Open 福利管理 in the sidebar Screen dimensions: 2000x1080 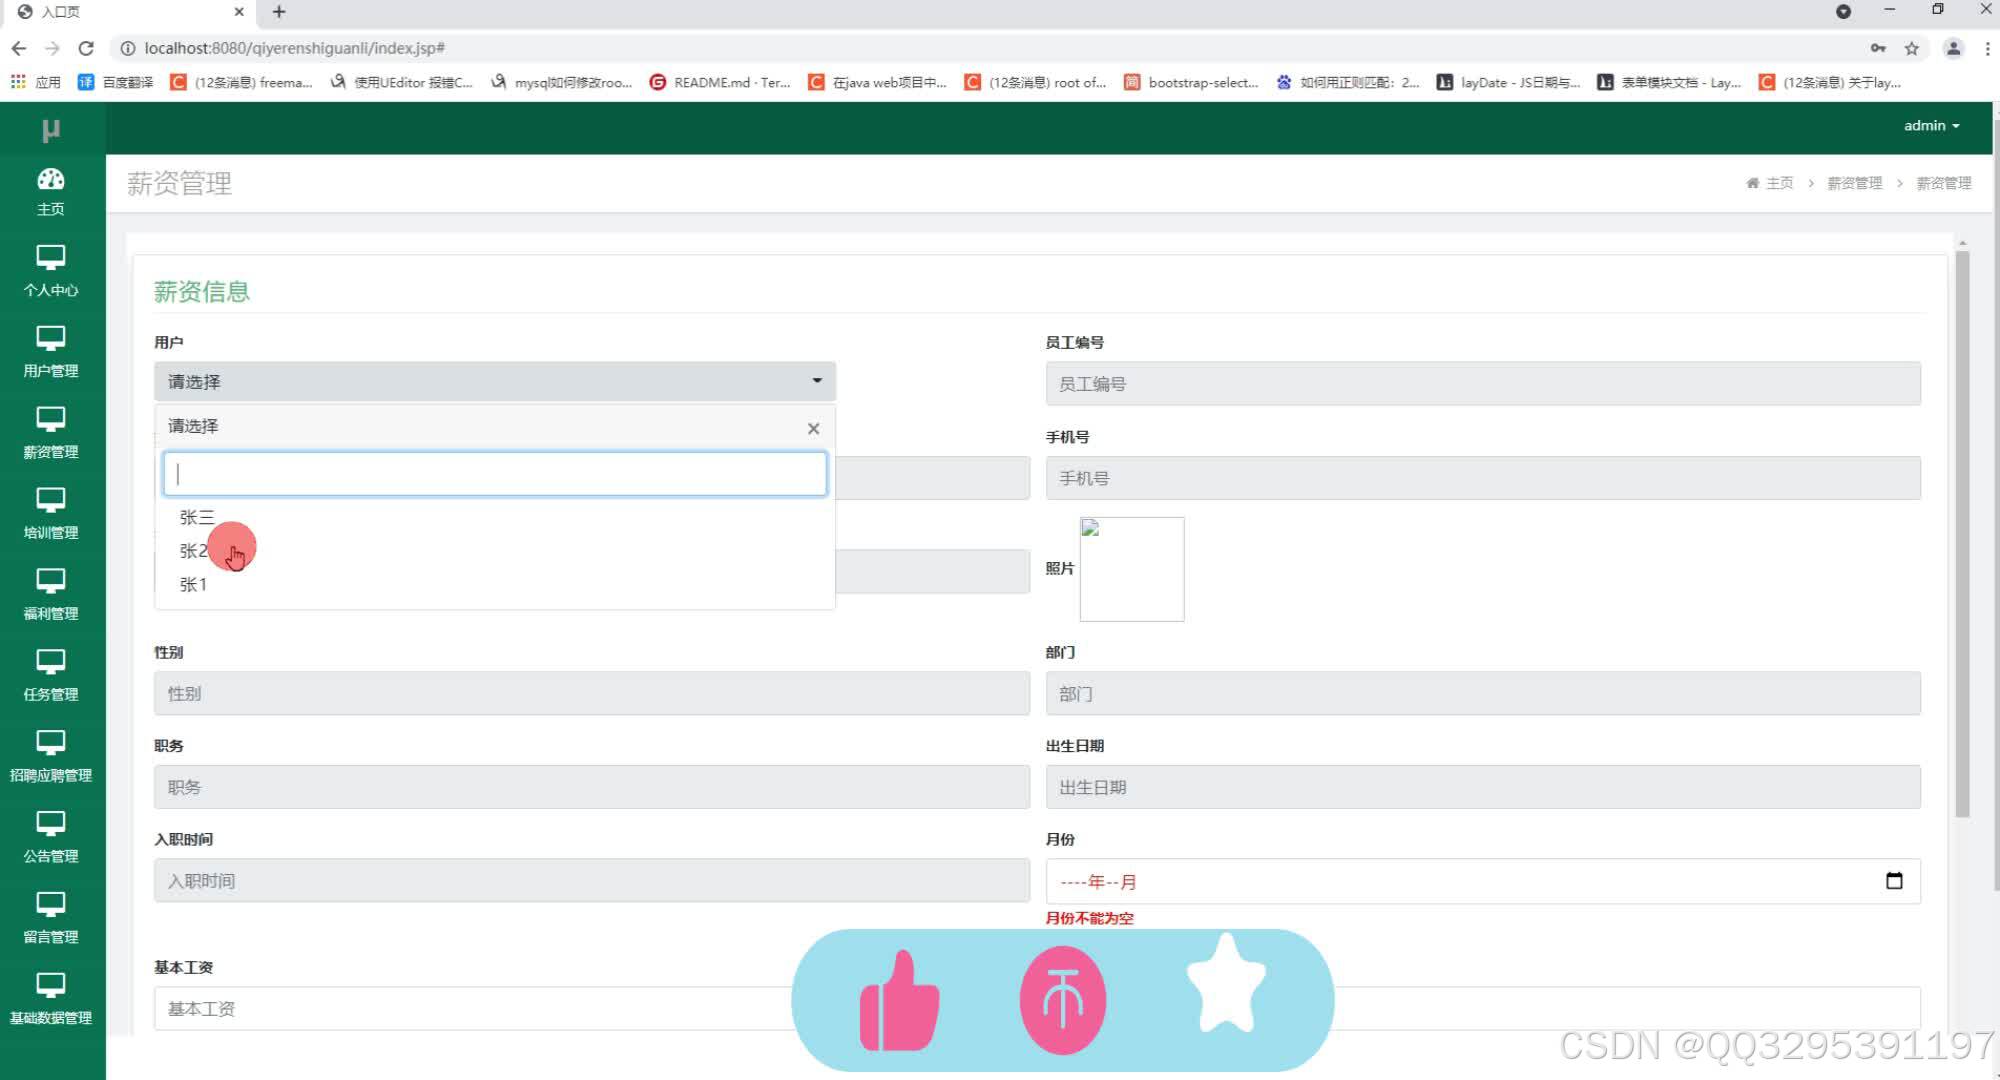(x=51, y=595)
